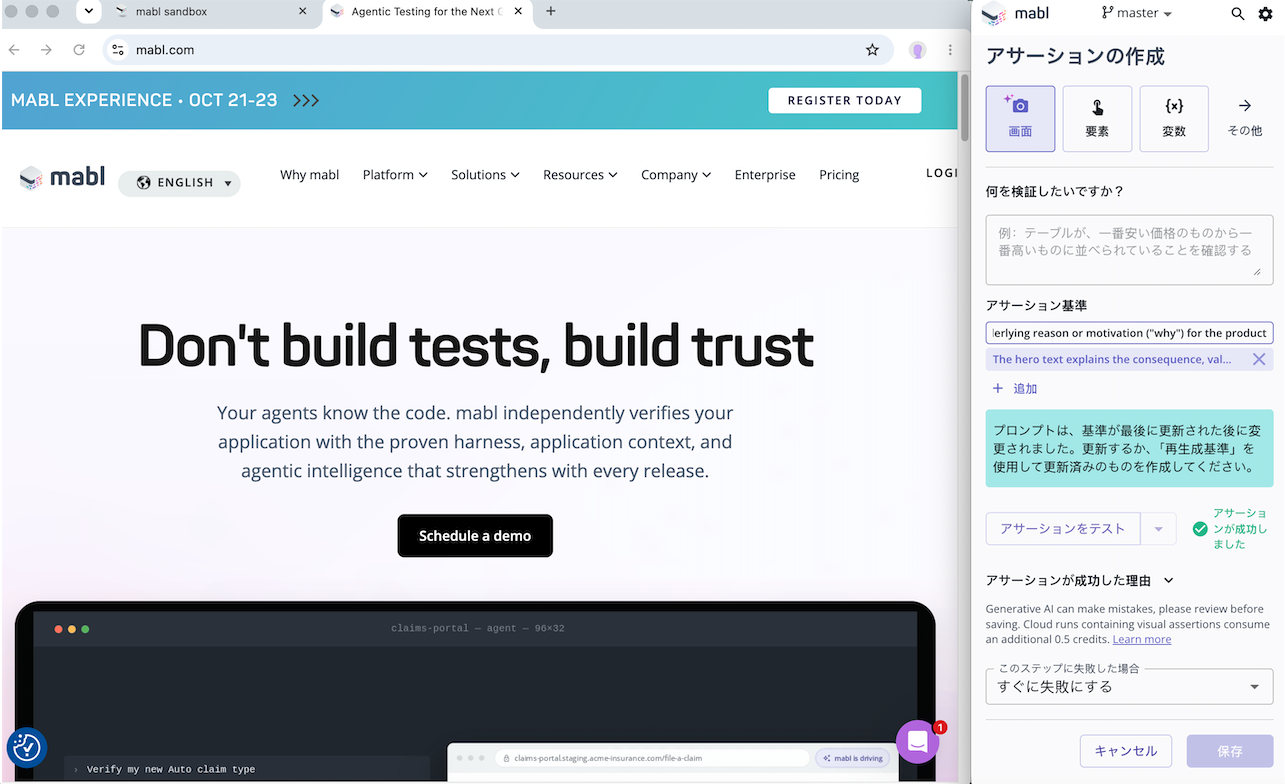Viewport: 1285px width, 784px height.
Task: Open the chat widget bubble
Action: (x=917, y=742)
